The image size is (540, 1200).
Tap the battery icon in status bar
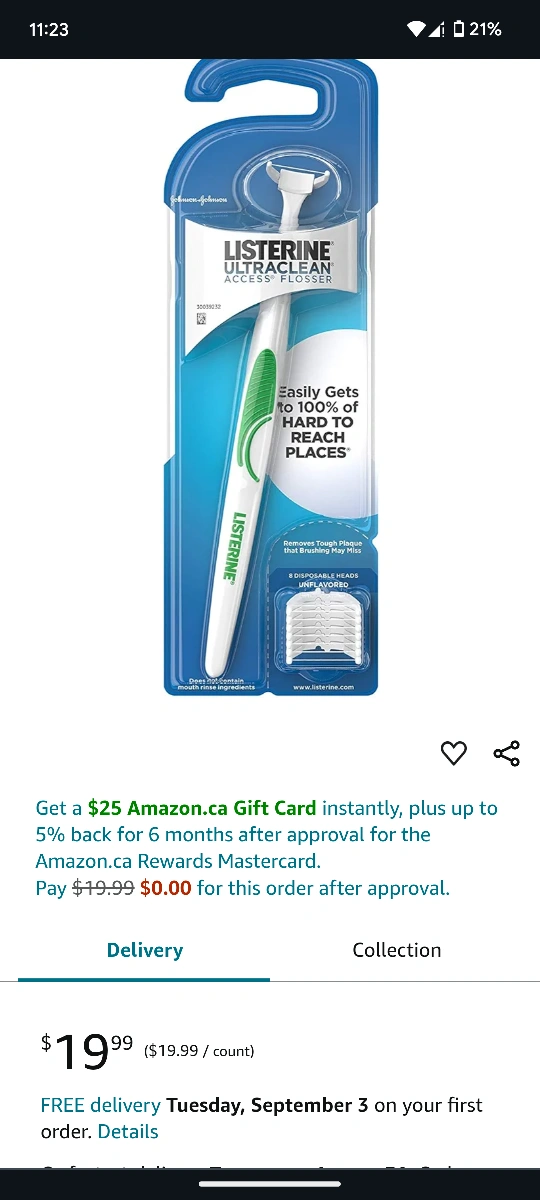point(458,29)
